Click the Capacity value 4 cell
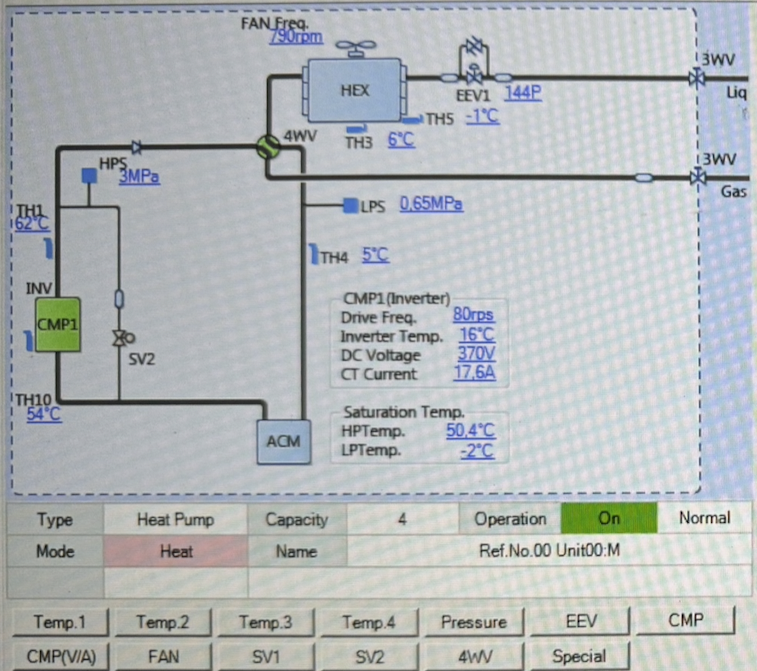This screenshot has height=671, width=757. pyautogui.click(x=402, y=519)
